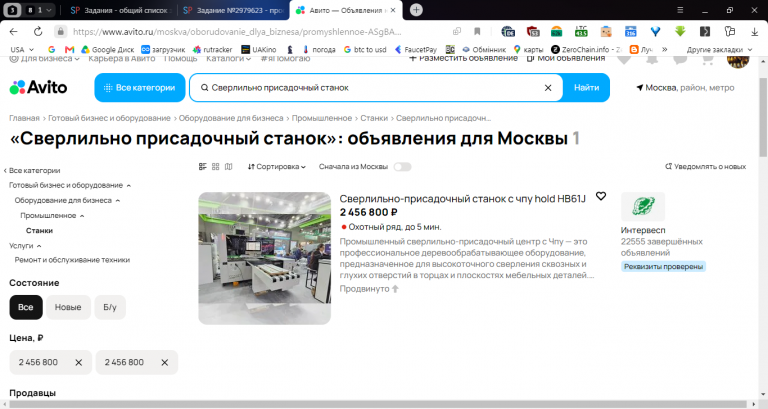Image resolution: width=768 pixels, height=409 pixels.
Task: Open the Сортировка dropdown
Action: (x=277, y=167)
